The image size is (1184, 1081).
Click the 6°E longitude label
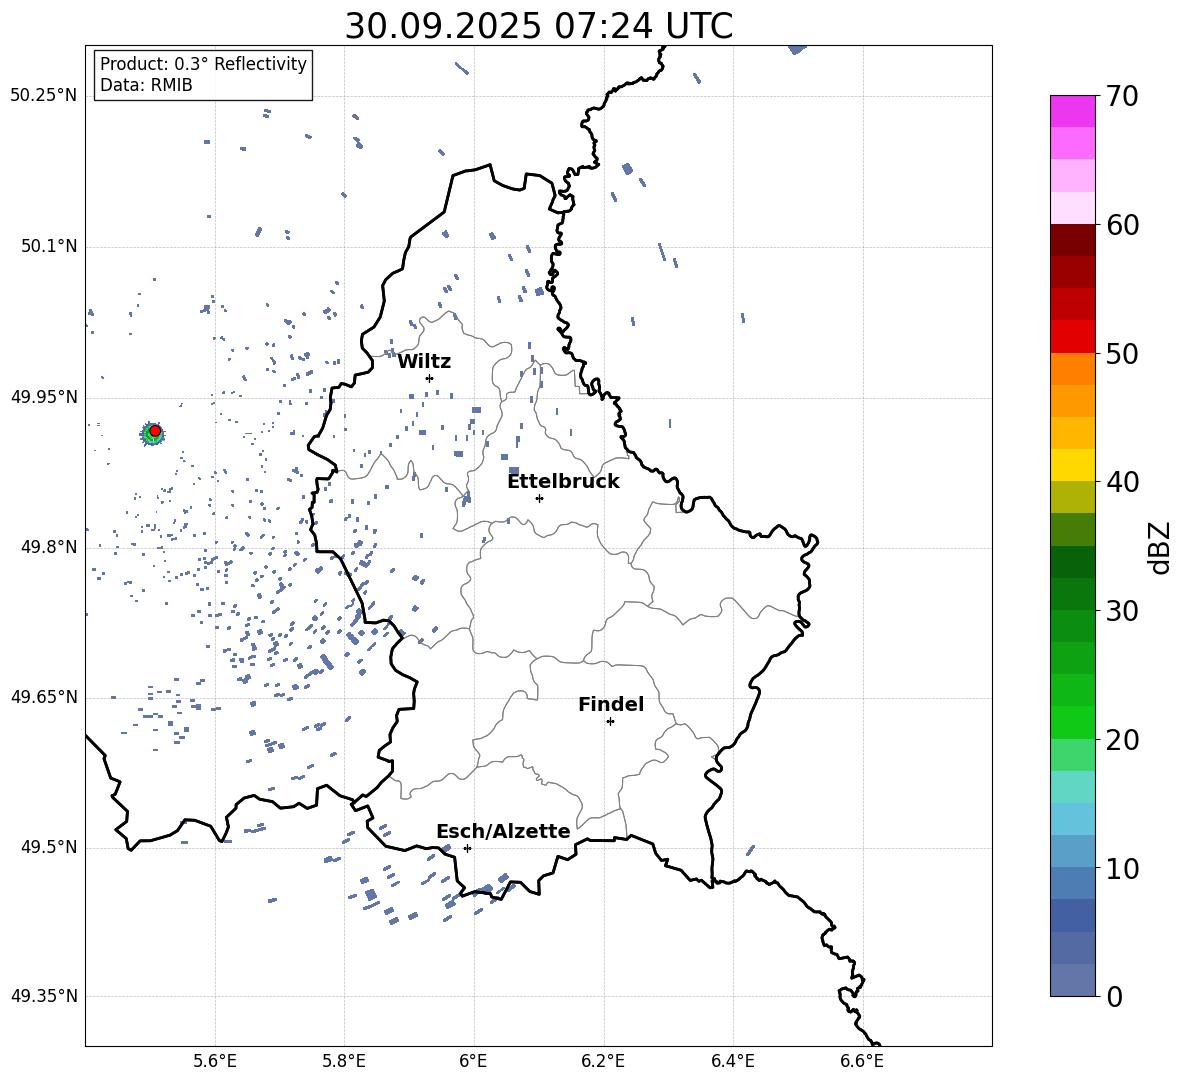pyautogui.click(x=473, y=1061)
